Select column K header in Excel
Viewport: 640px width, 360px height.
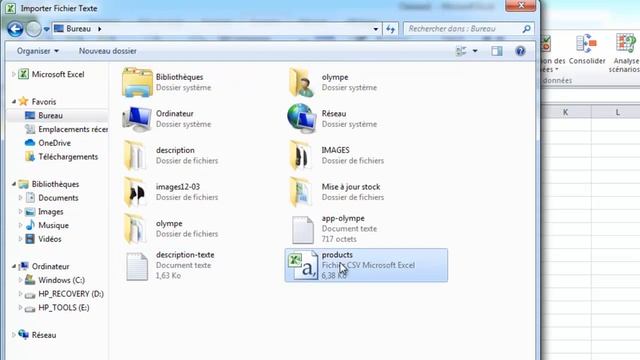(x=565, y=112)
